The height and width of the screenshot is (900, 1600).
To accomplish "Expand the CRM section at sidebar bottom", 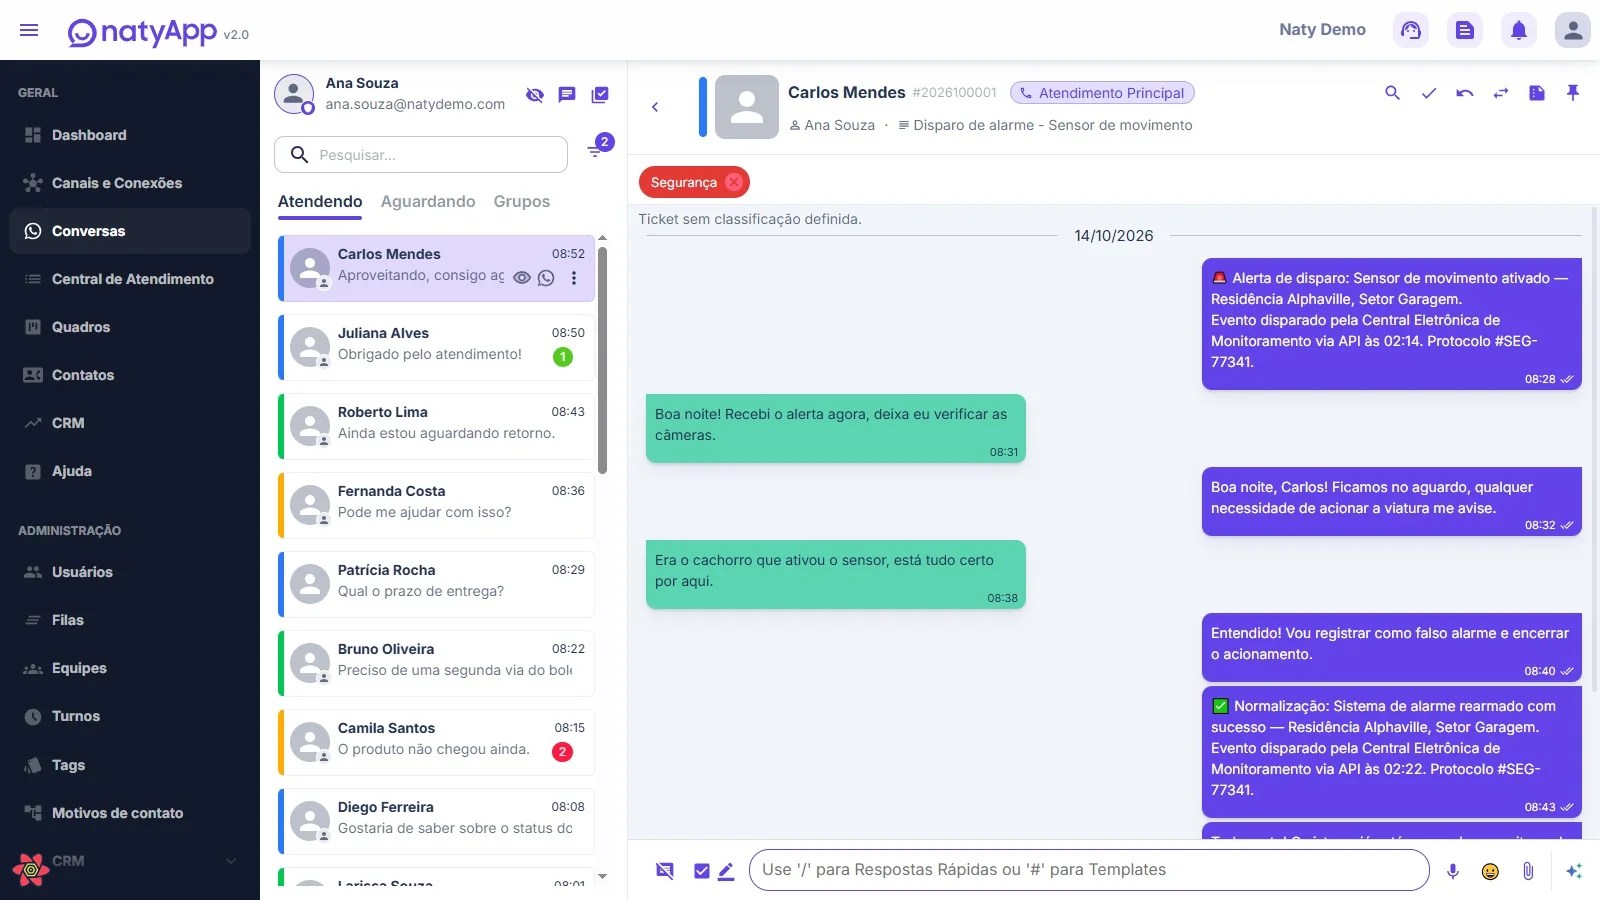I will [x=130, y=861].
